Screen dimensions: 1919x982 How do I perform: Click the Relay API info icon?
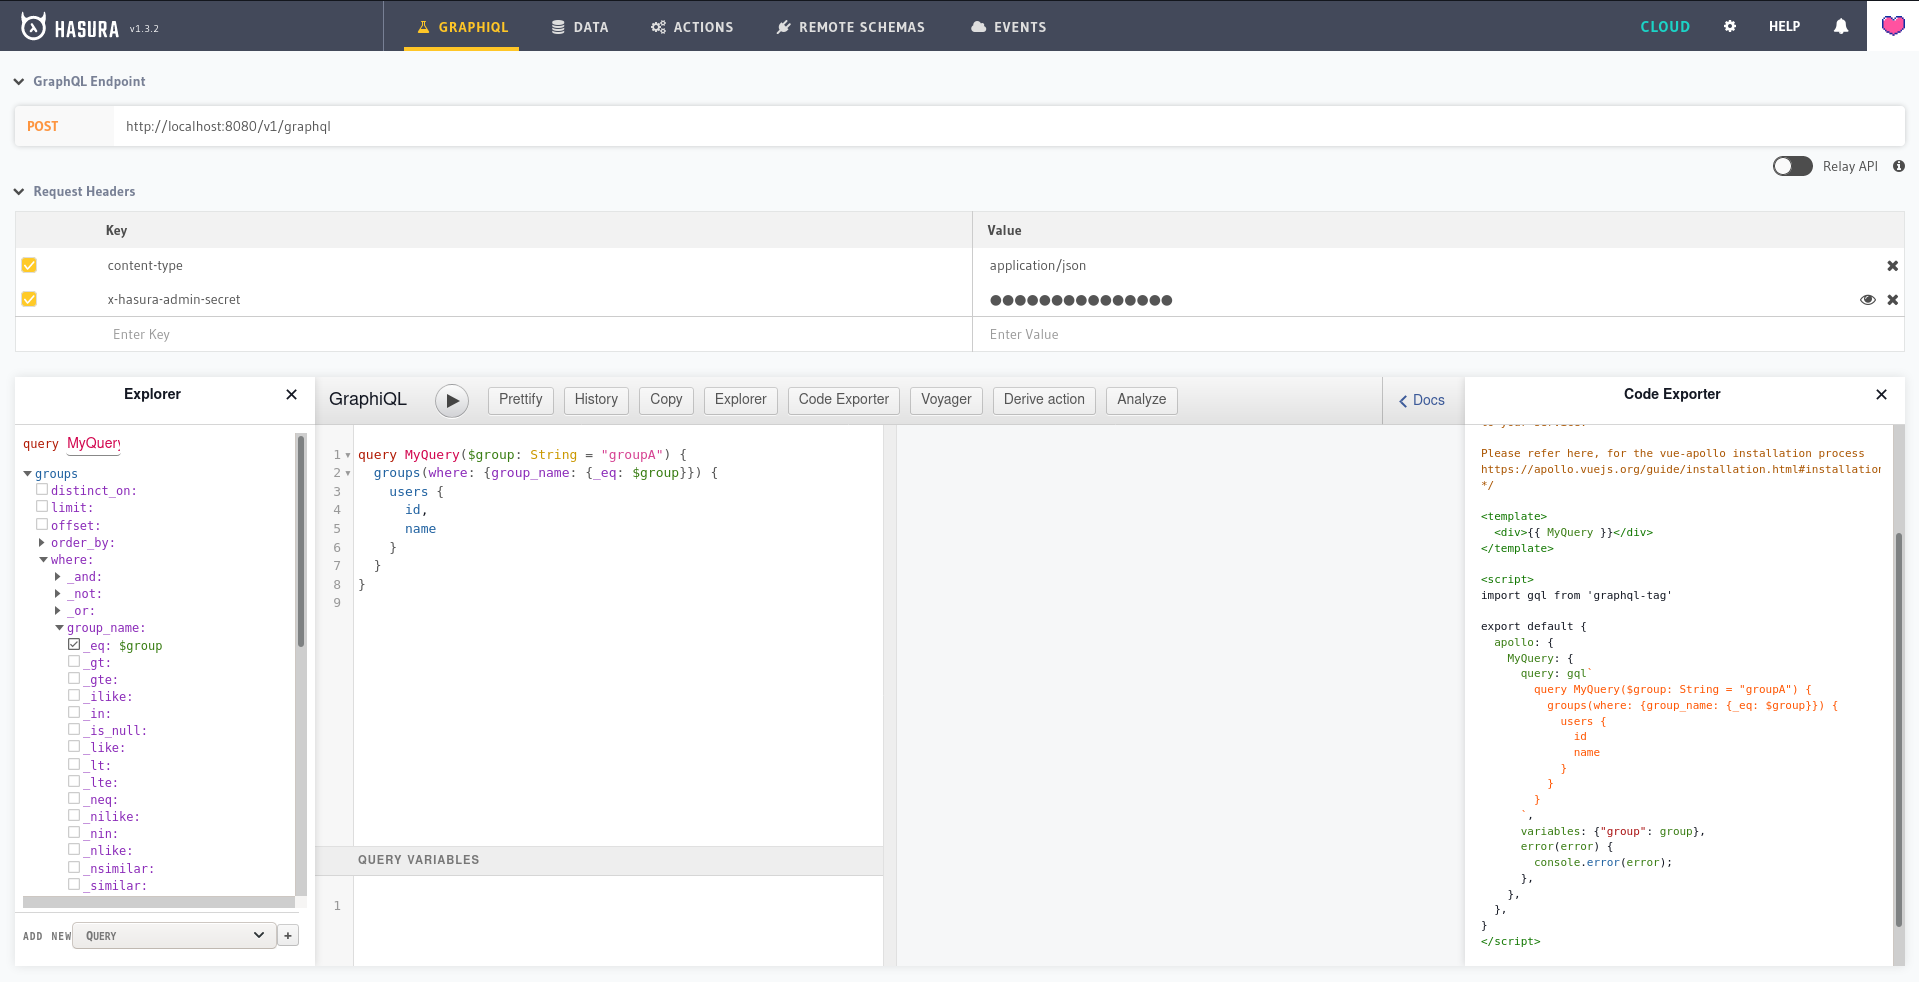[1898, 166]
